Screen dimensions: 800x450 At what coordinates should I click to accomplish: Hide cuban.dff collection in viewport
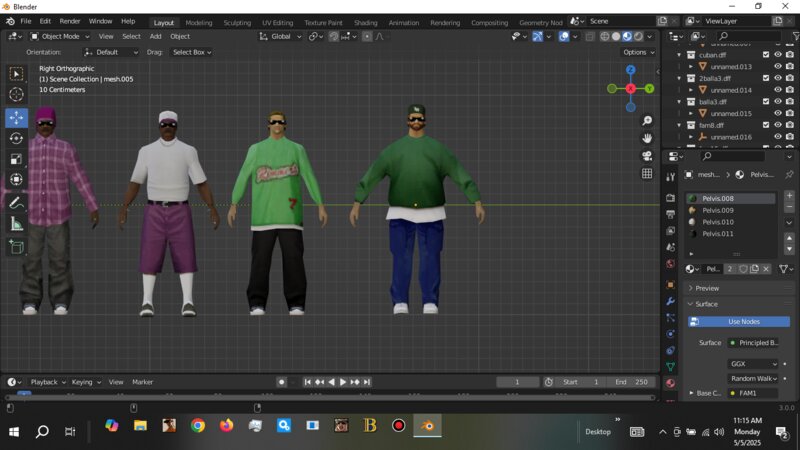778,55
